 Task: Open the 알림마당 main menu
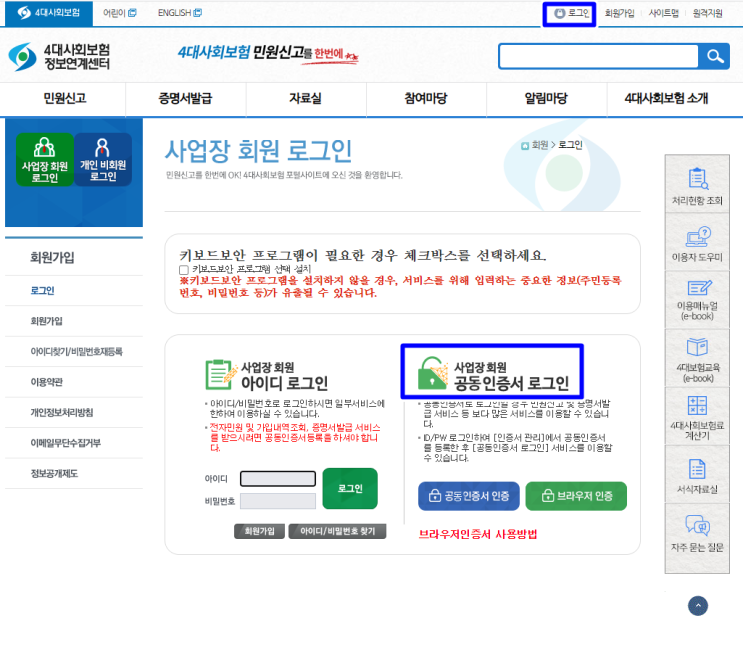(546, 99)
